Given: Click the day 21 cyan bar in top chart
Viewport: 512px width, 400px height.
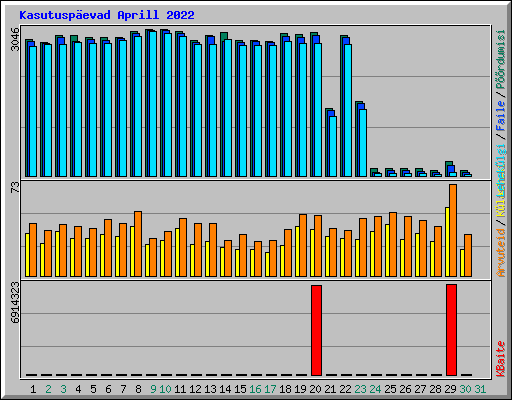Looking at the screenshot, I should (333, 146).
